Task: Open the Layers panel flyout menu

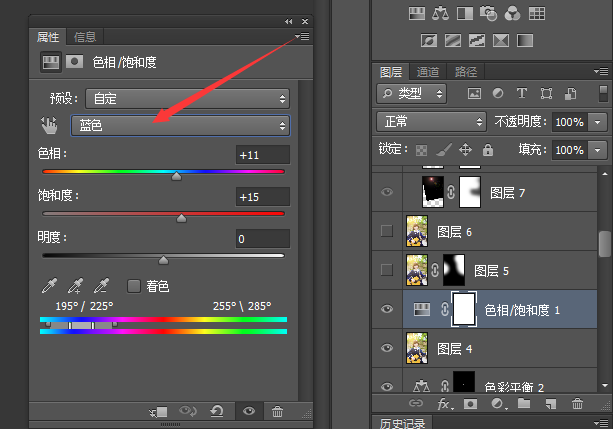Action: click(601, 72)
